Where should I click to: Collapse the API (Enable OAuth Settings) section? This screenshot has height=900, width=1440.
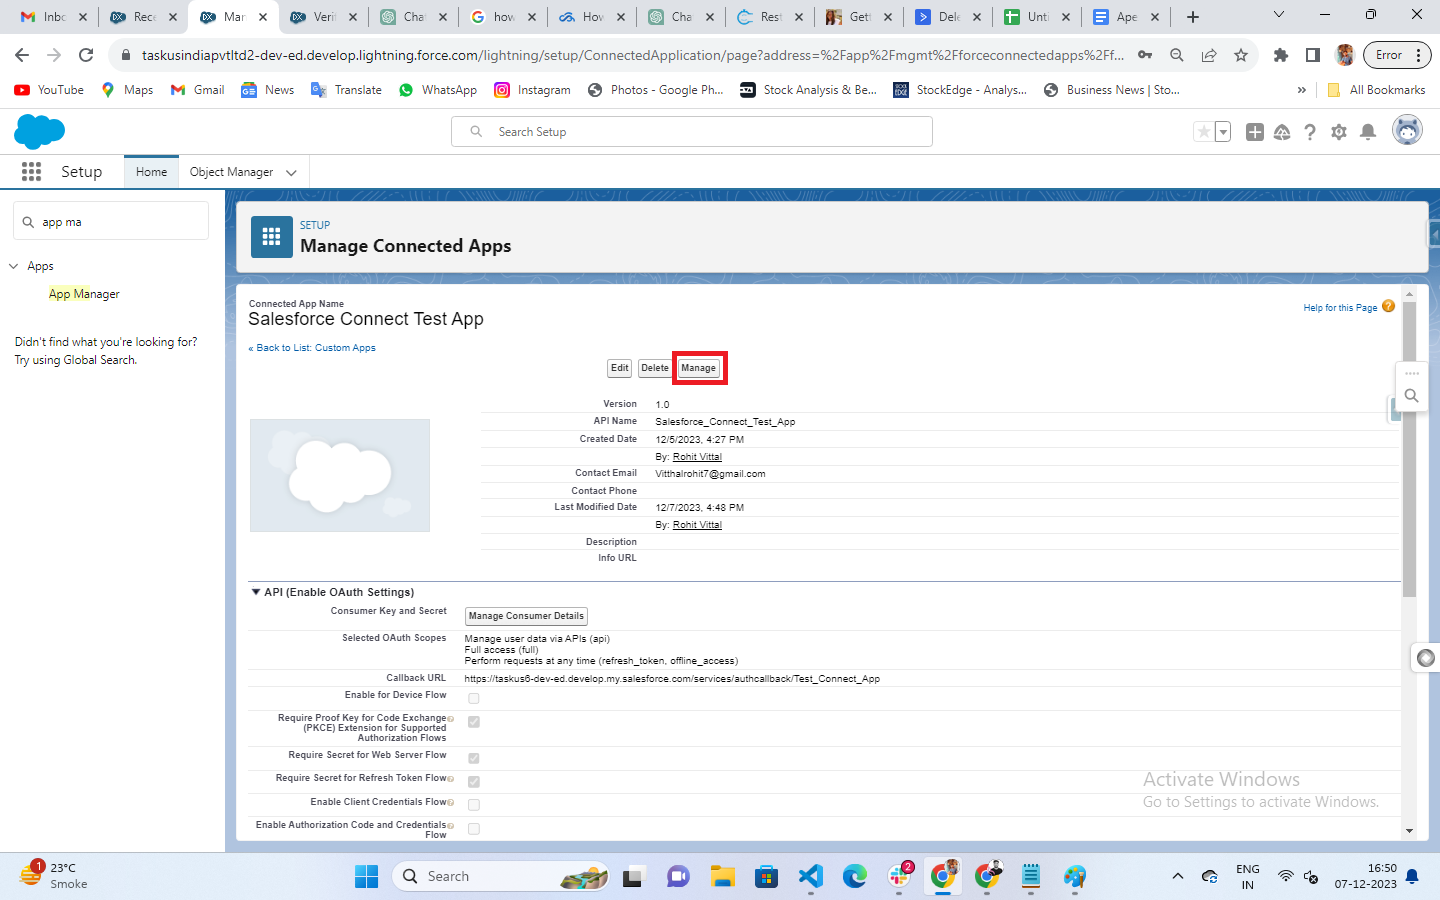tap(256, 592)
